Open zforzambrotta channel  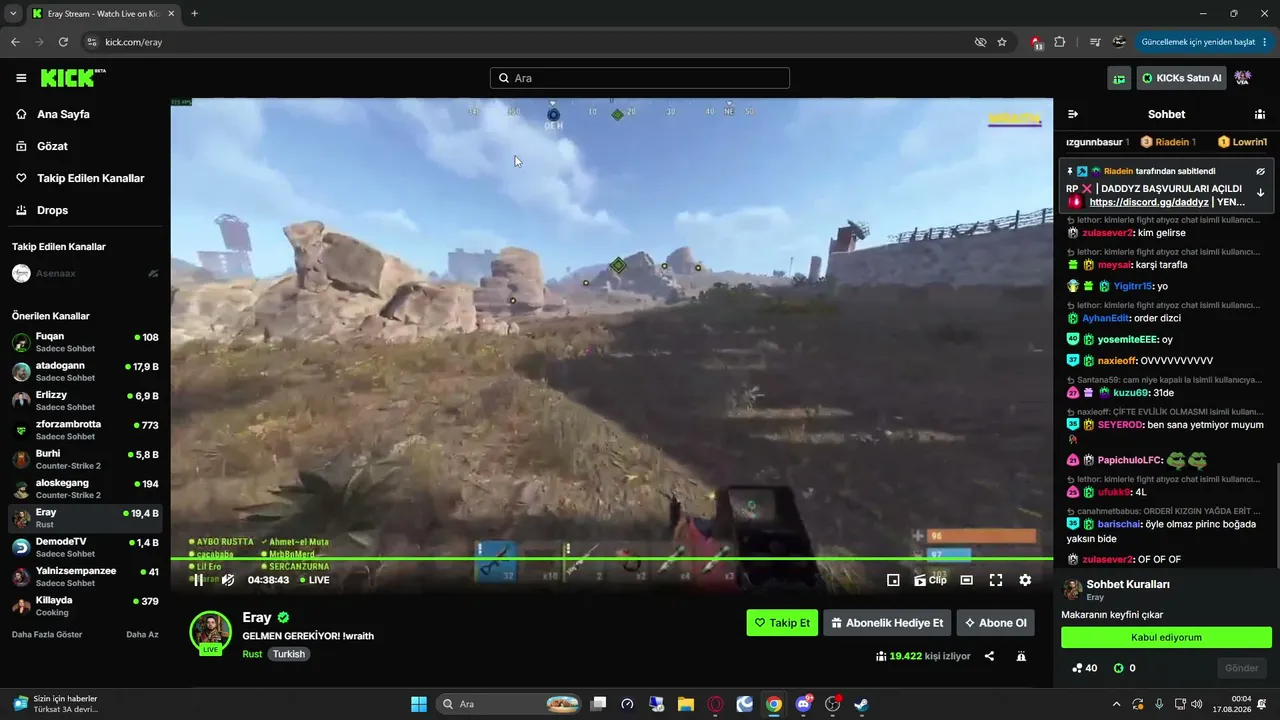pyautogui.click(x=85, y=430)
